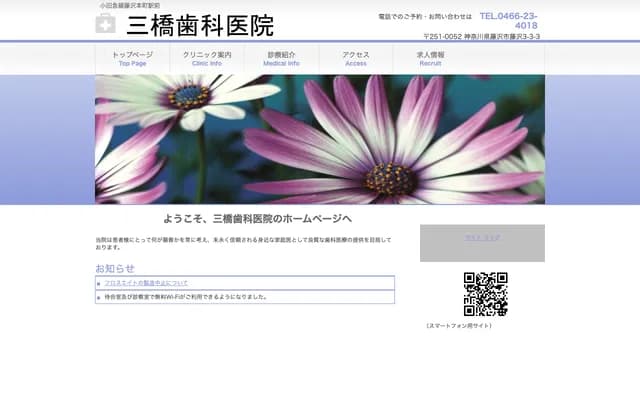Click the purple daisy banner image
640x400 pixels.
tap(320, 139)
